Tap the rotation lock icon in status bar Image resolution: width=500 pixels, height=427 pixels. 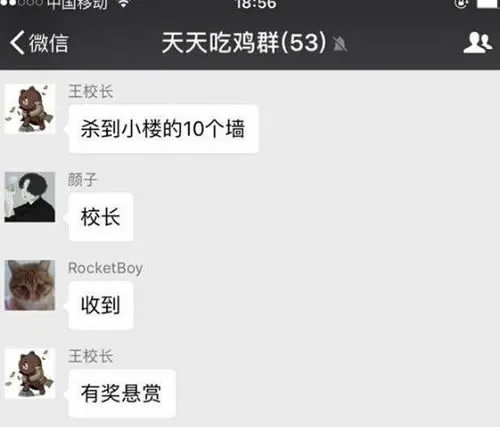click(461, 3)
